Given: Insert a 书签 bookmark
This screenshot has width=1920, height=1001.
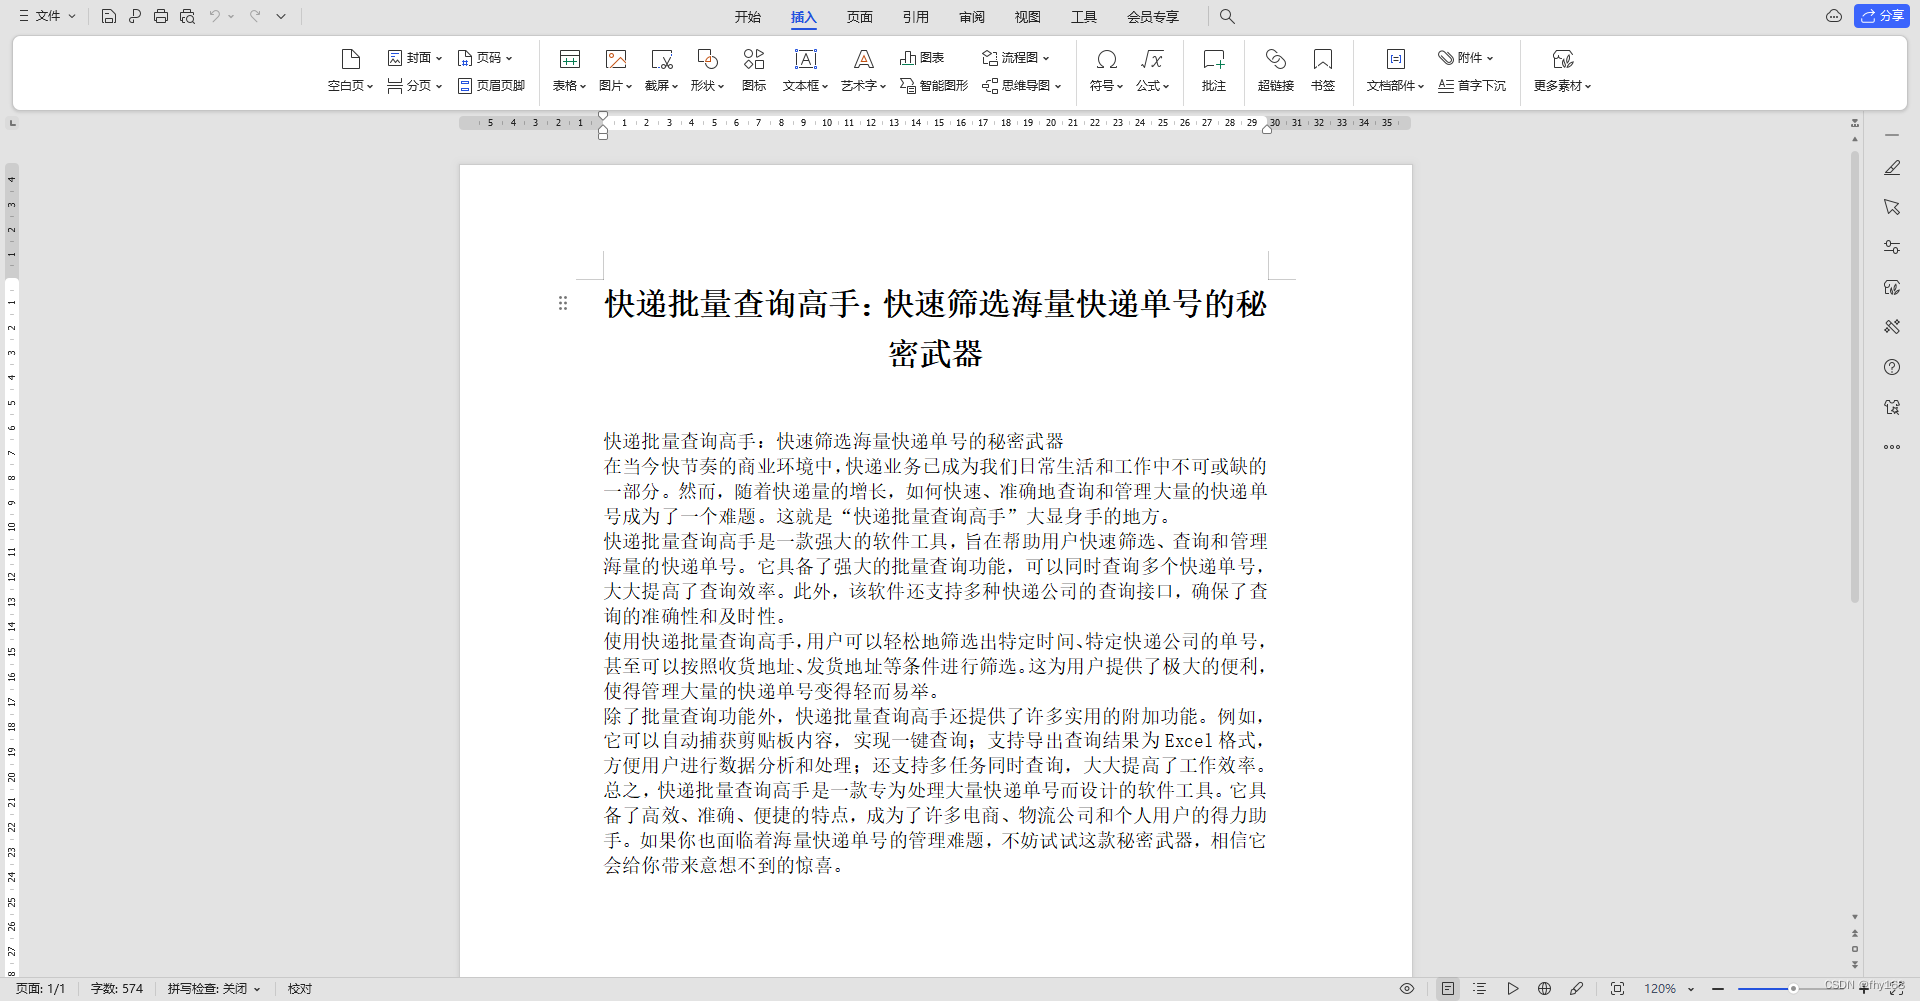Looking at the screenshot, I should click(x=1322, y=70).
